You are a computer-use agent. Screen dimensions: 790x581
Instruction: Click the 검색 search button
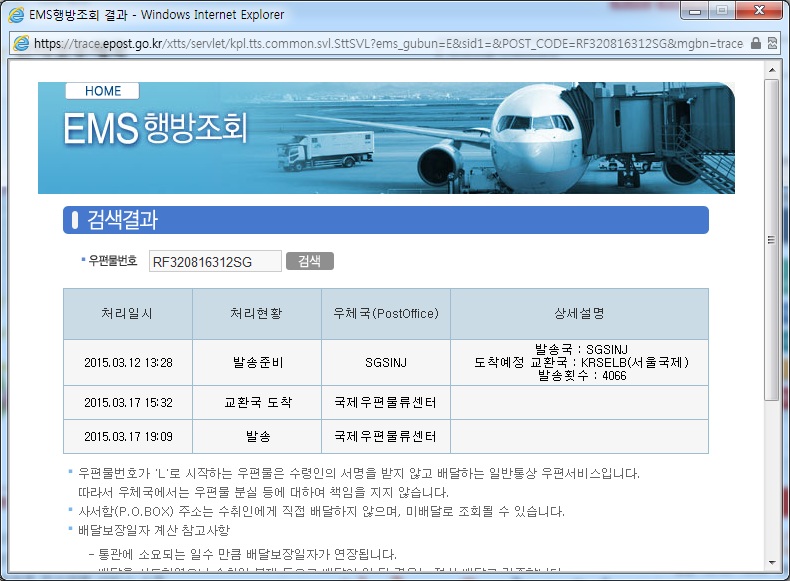pos(309,261)
